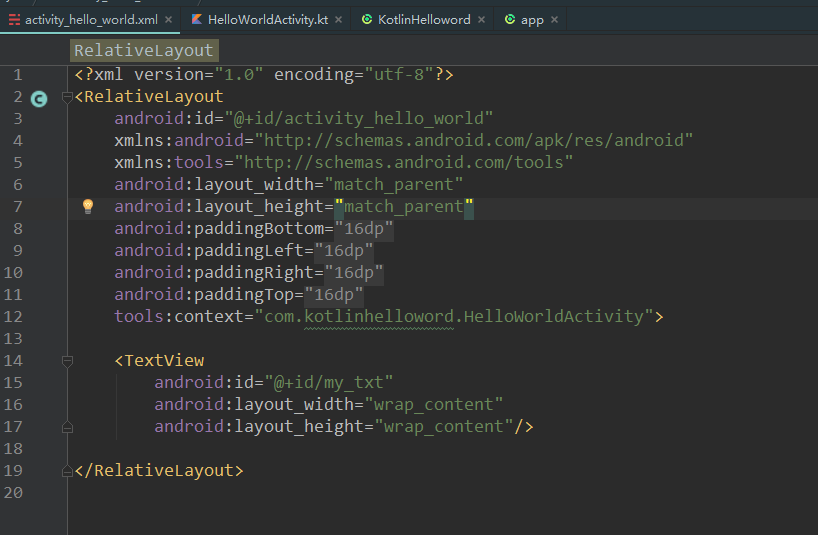The width and height of the screenshot is (818, 535).
Task: Collapse the TextView tag fold on line 14
Action: point(67,361)
